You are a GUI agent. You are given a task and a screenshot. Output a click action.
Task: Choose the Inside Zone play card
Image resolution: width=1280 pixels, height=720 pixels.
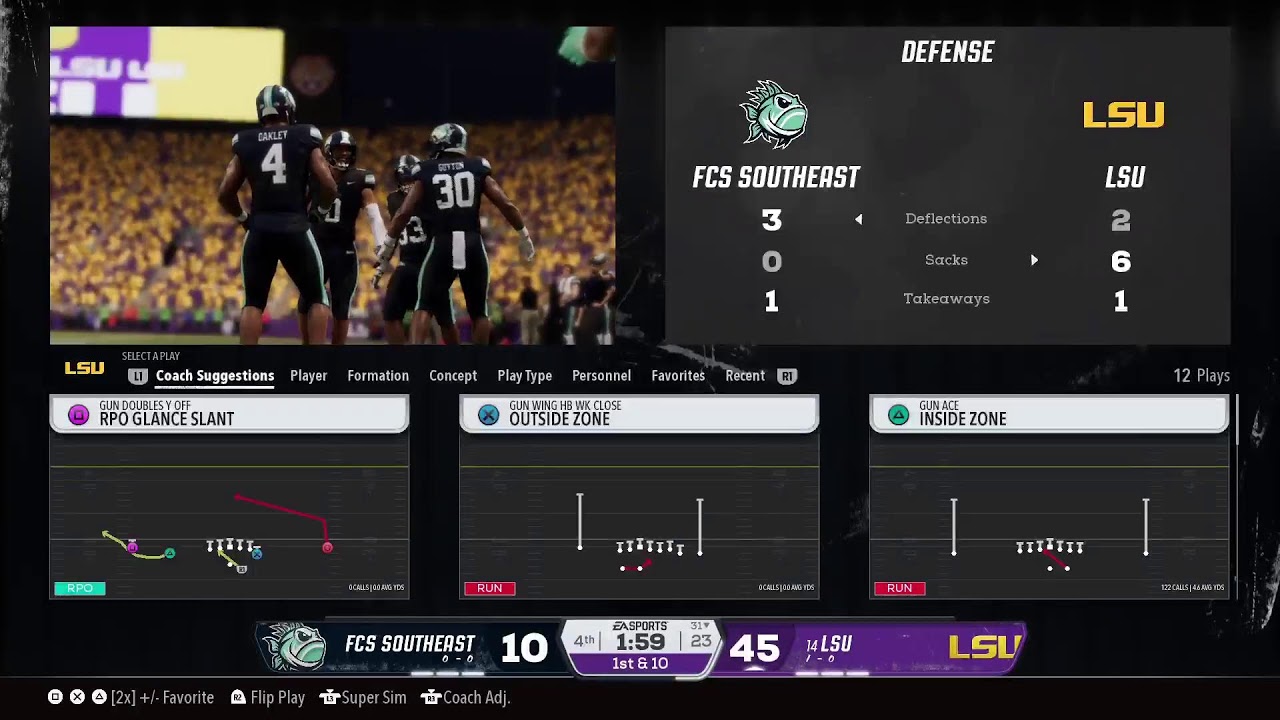point(1049,497)
